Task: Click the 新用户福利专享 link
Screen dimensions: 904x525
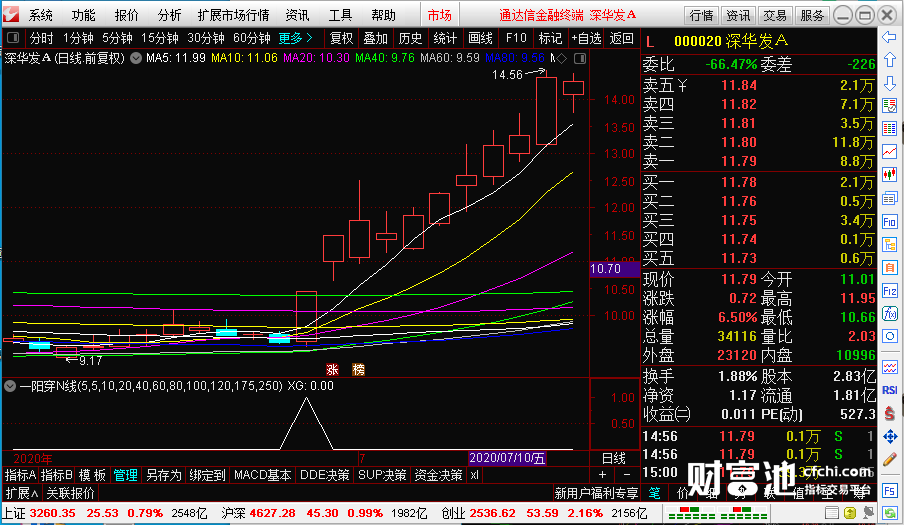Action: tap(596, 493)
